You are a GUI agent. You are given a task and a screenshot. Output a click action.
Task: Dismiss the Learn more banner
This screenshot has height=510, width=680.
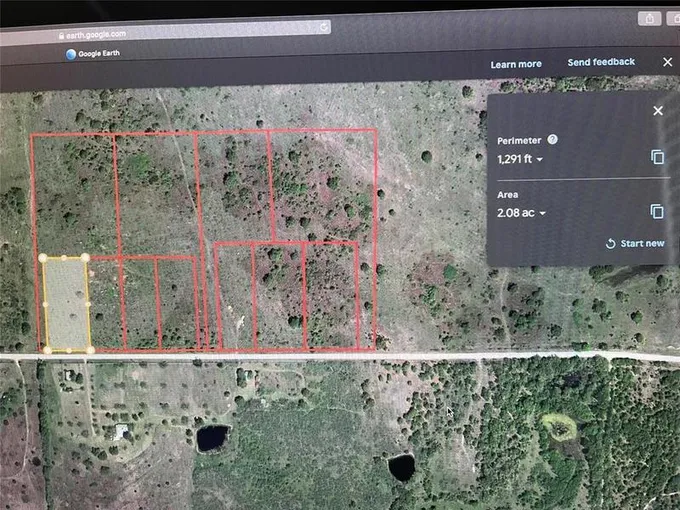[667, 62]
